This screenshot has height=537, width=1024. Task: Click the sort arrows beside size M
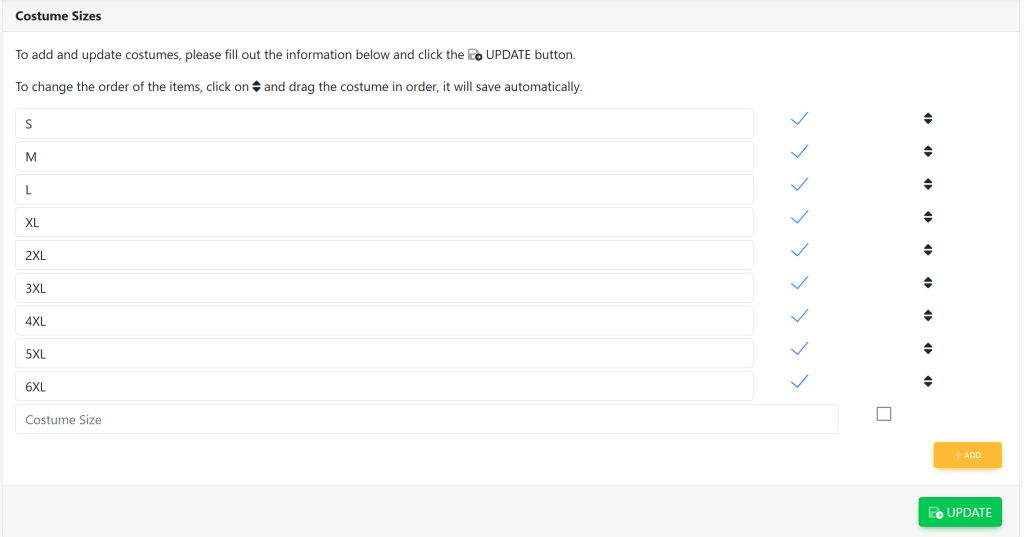point(928,152)
